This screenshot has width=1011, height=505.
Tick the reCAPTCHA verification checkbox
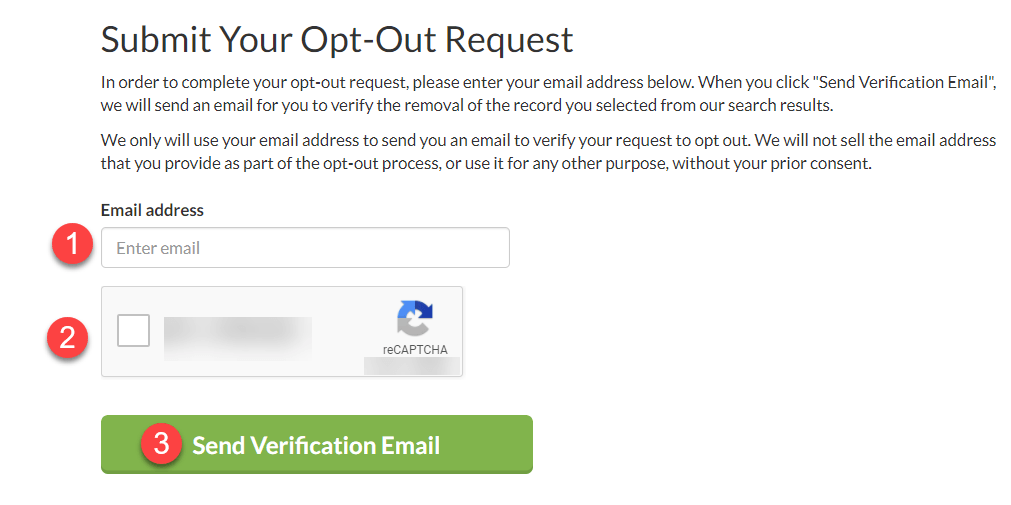tap(133, 331)
